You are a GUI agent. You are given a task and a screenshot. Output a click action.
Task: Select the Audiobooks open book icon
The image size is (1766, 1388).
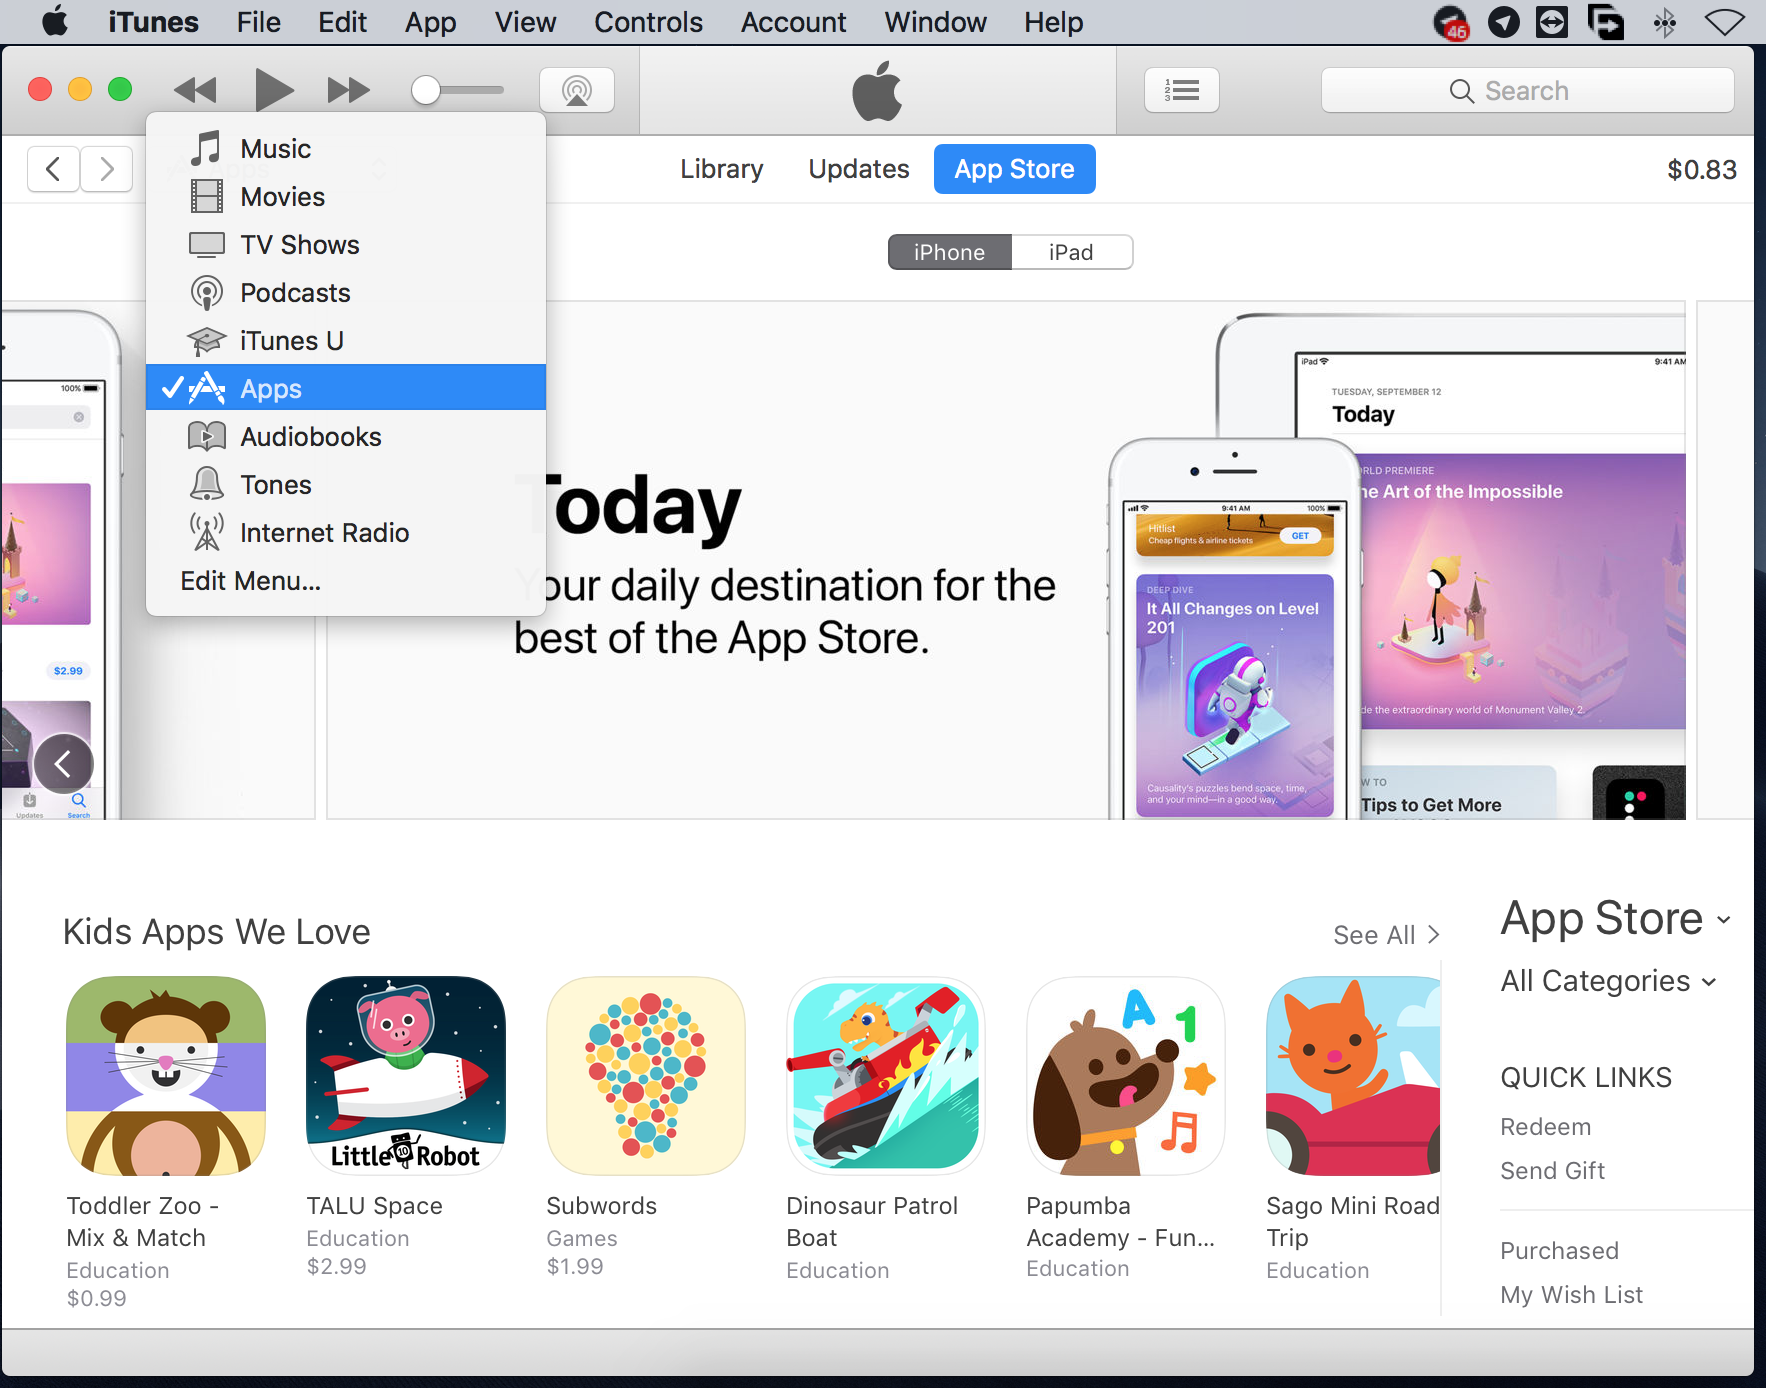[x=207, y=436]
